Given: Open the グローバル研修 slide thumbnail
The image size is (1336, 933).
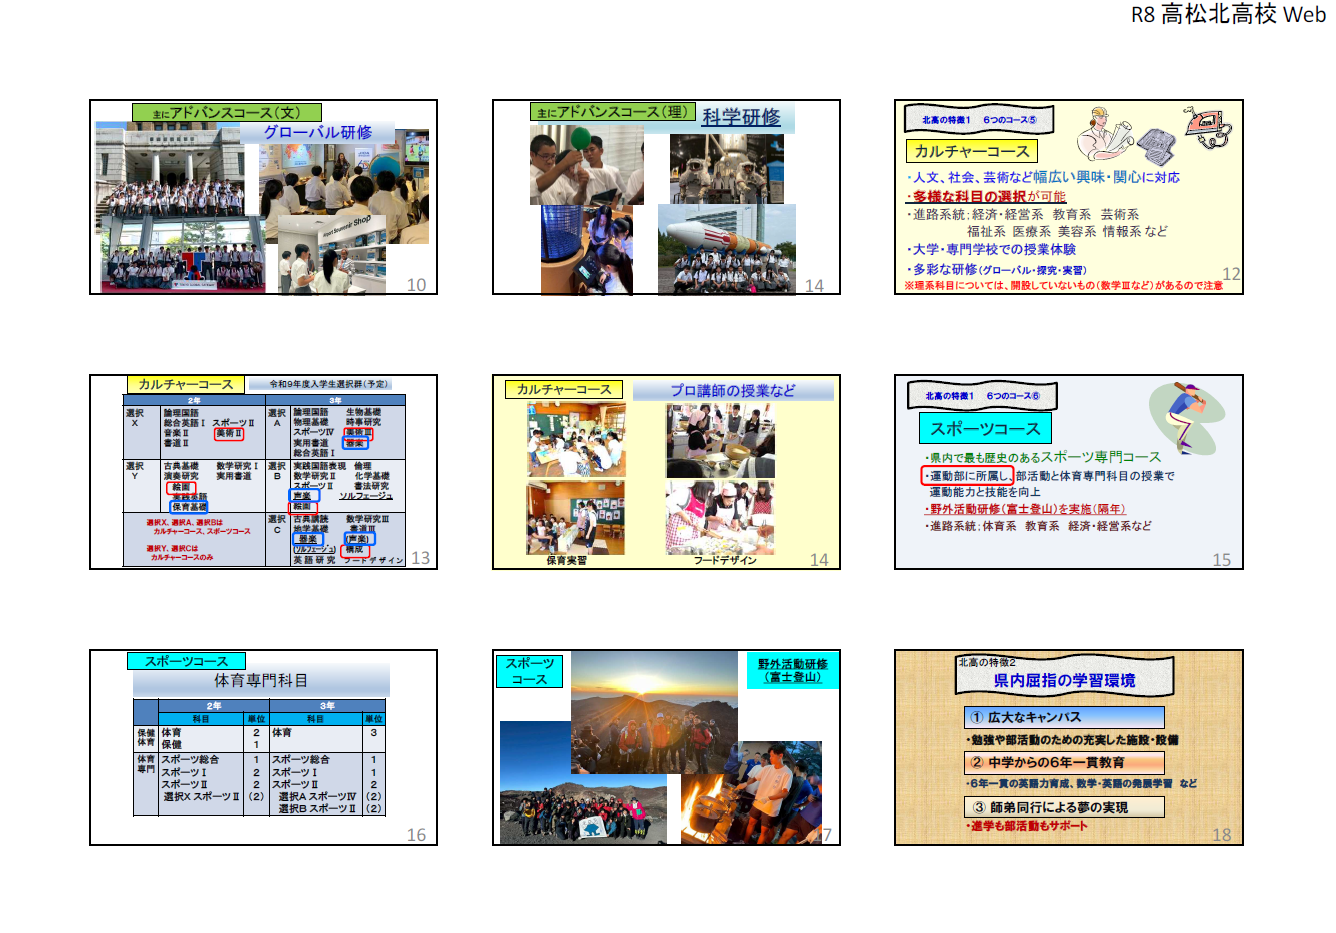Looking at the screenshot, I should coord(264,197).
